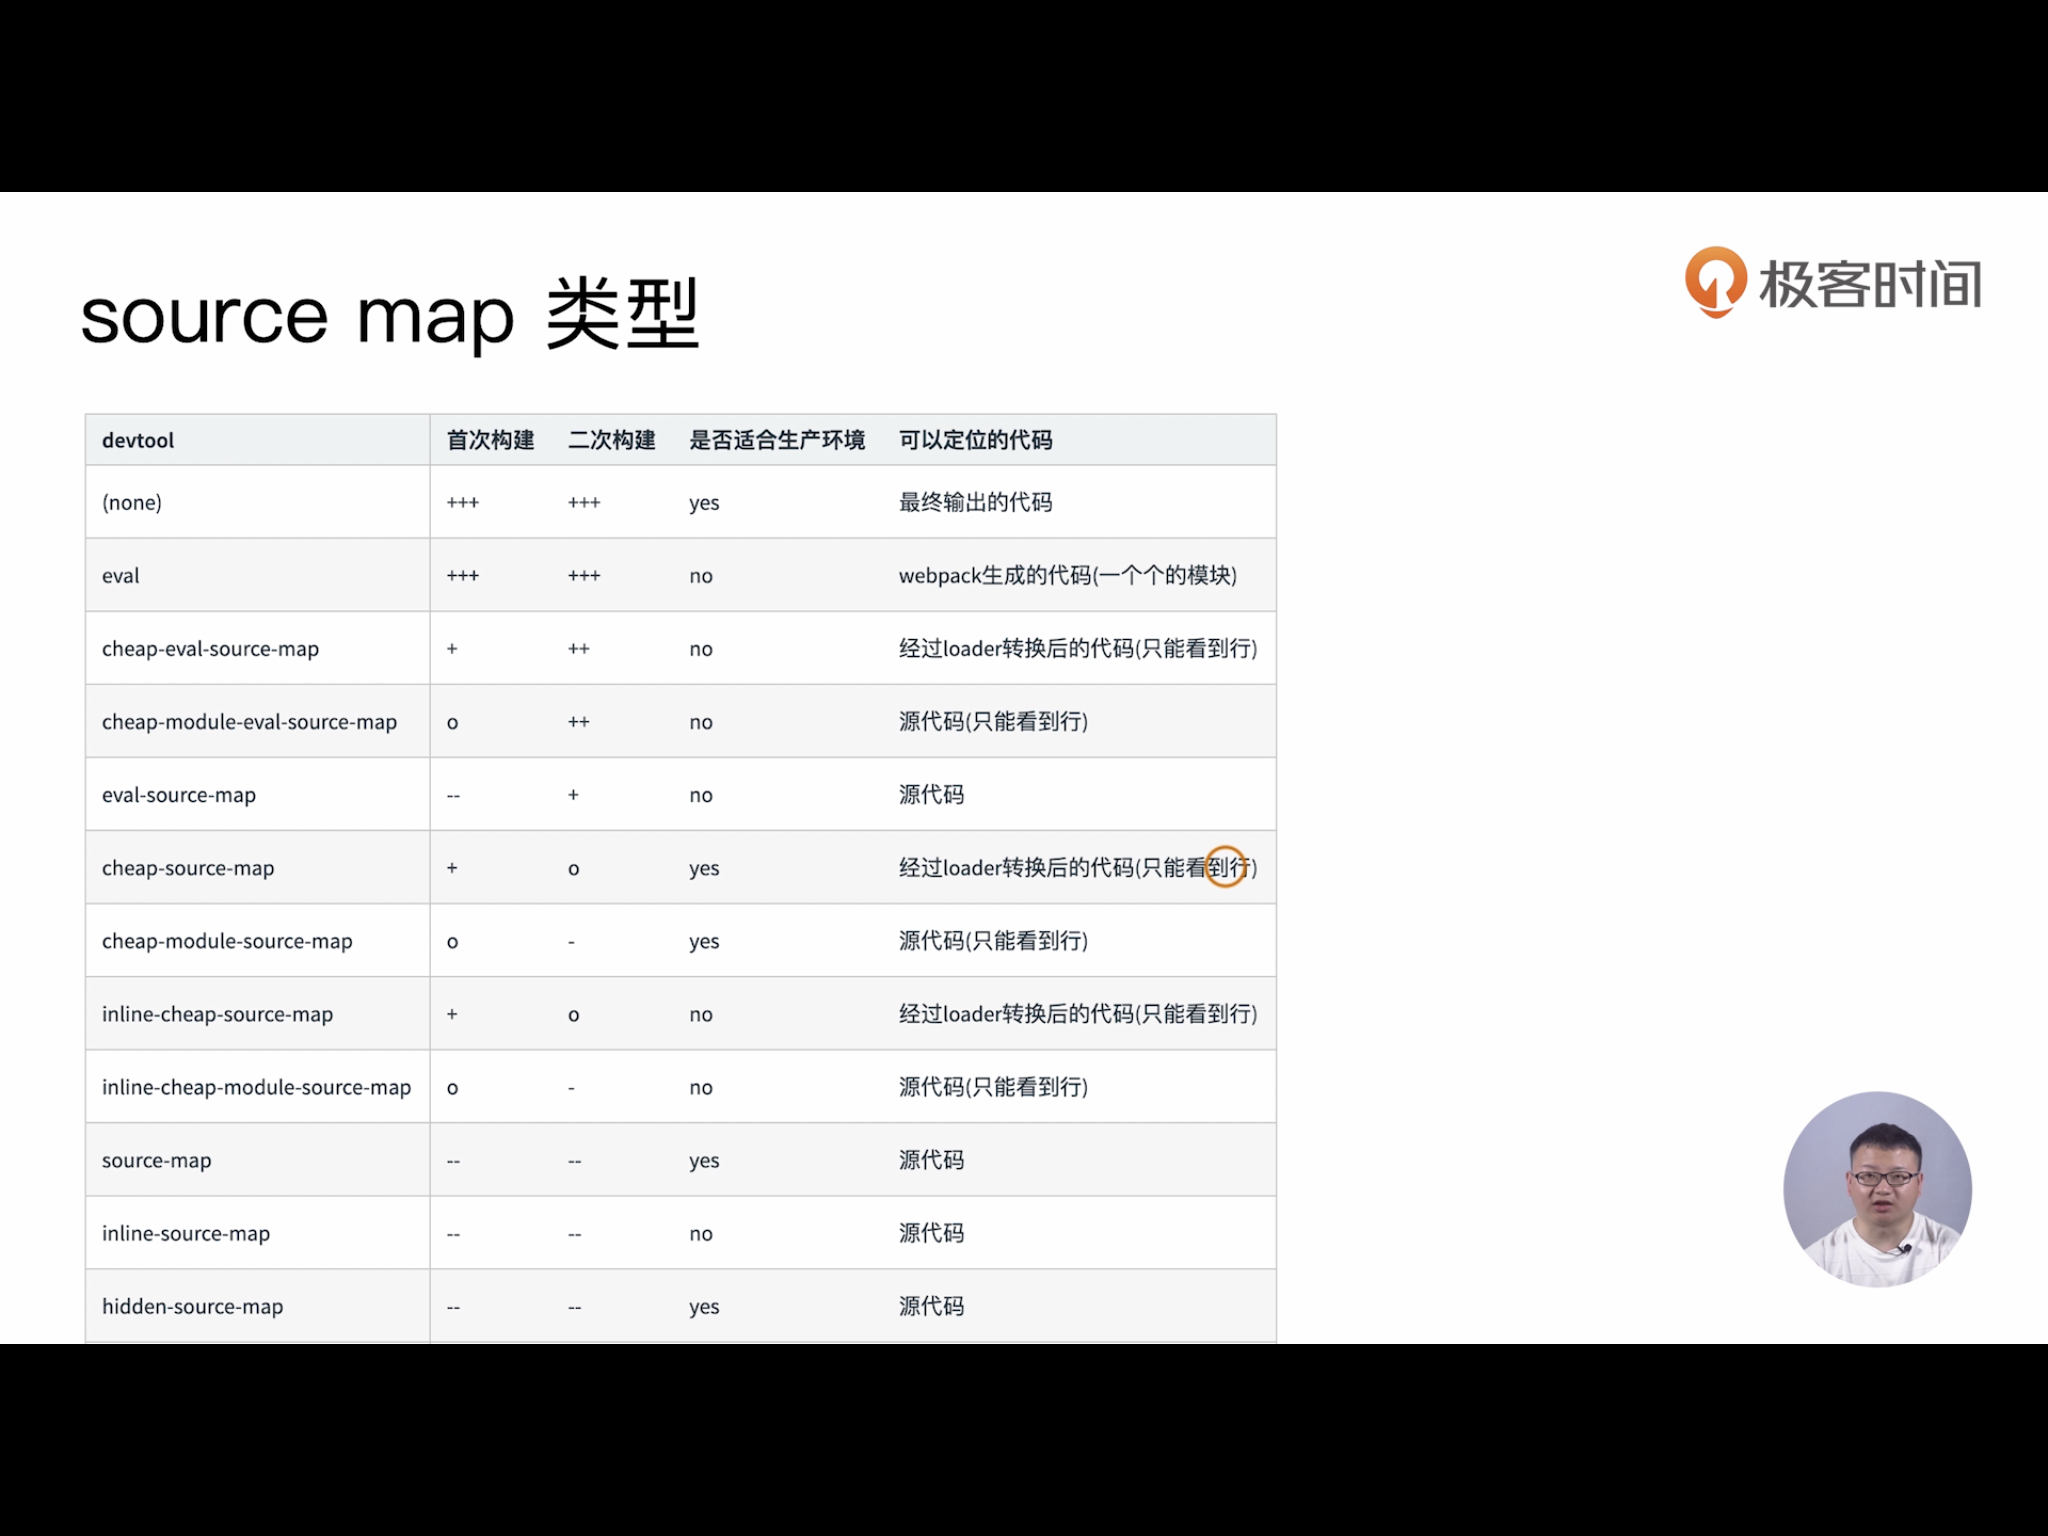The image size is (2048, 1536).
Task: Click the presenter's circular video thumbnail
Action: [x=1877, y=1188]
